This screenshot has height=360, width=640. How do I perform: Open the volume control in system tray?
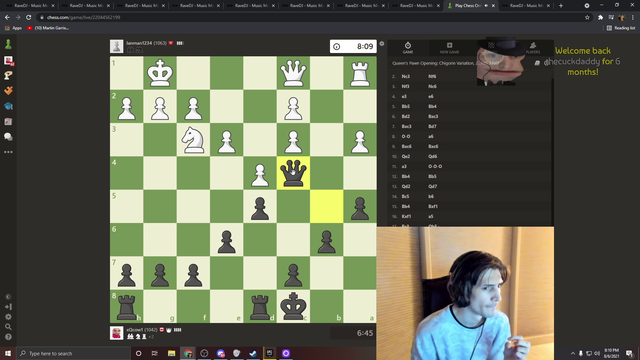(597, 353)
